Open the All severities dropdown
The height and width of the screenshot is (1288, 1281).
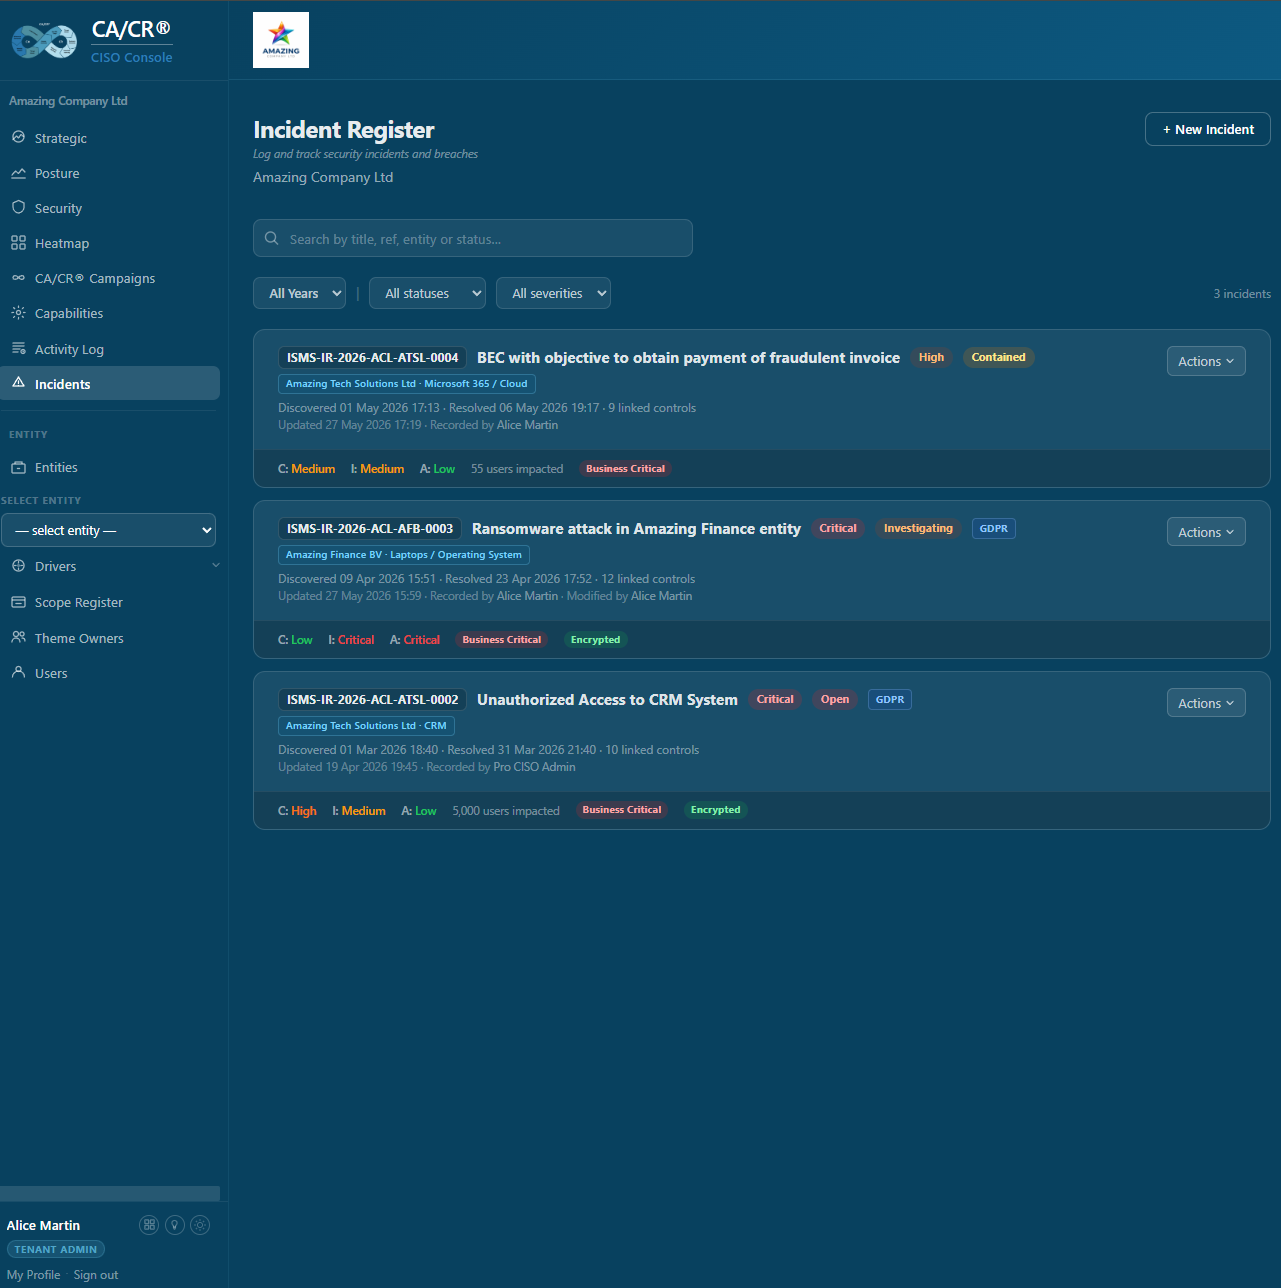coord(553,293)
